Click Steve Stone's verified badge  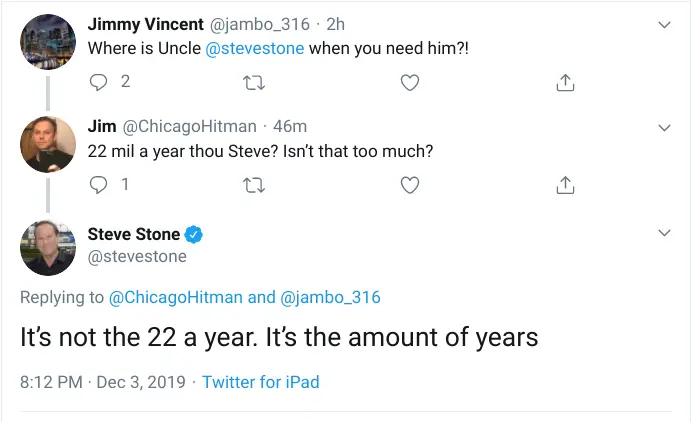point(195,234)
